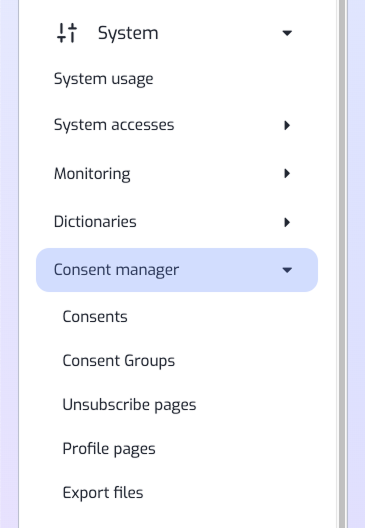Viewport: 365px width, 528px height.
Task: Open Unsubscribe pages
Action: click(129, 405)
